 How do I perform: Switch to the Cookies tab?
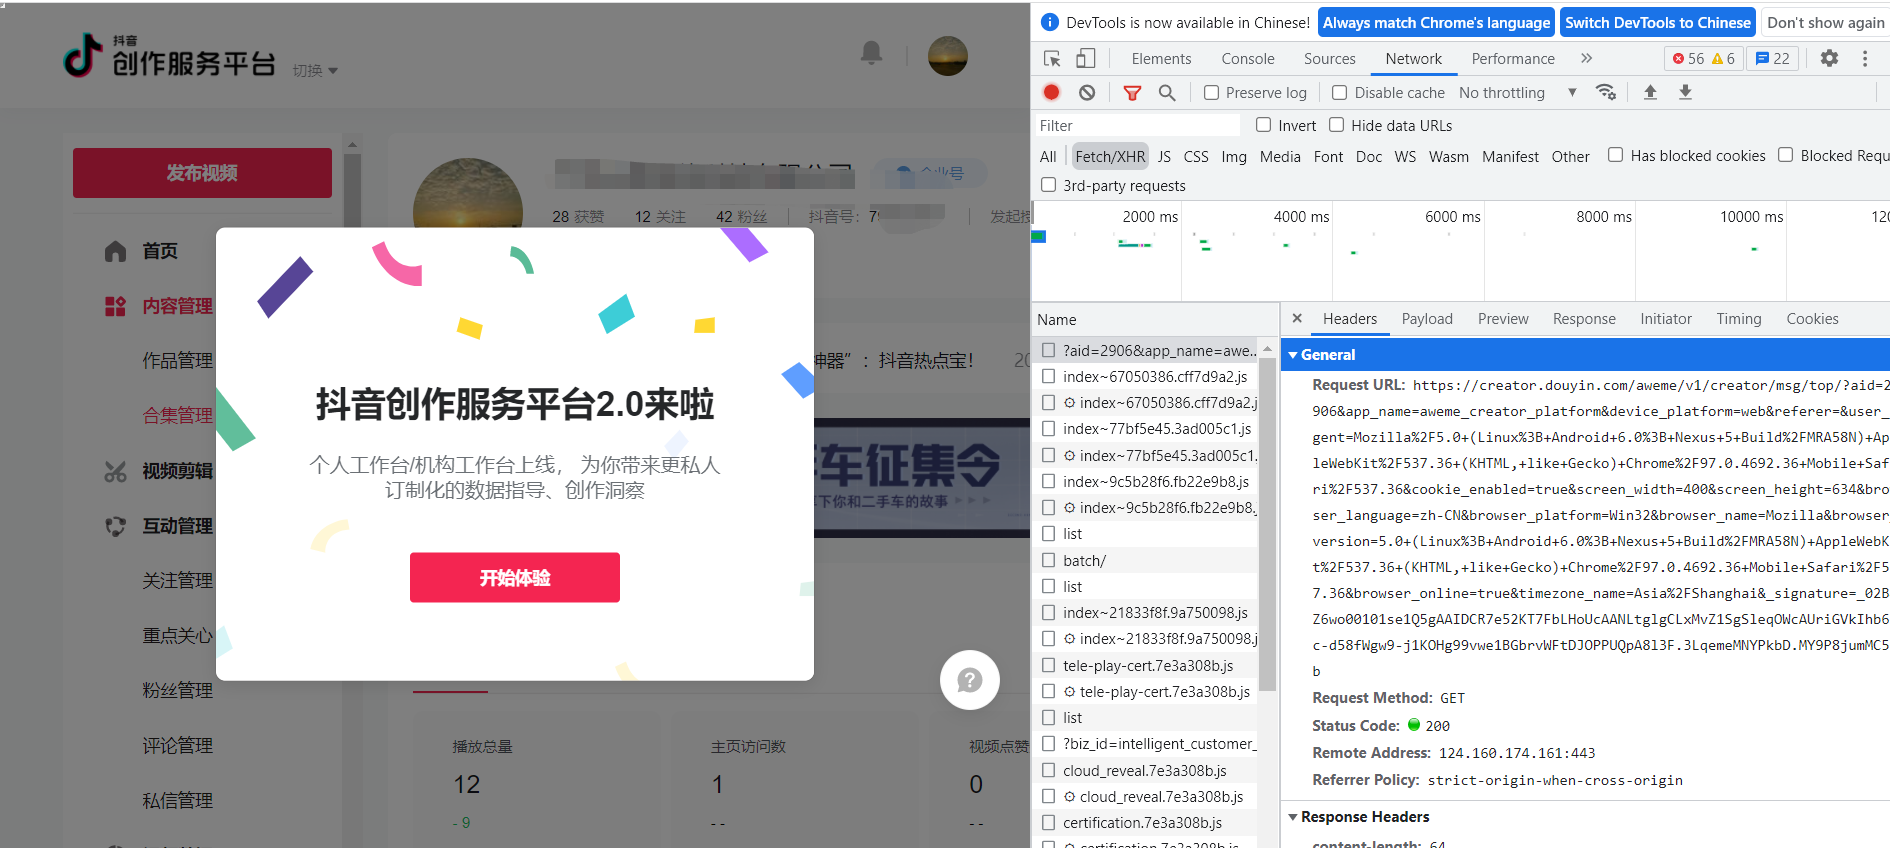tap(1812, 319)
